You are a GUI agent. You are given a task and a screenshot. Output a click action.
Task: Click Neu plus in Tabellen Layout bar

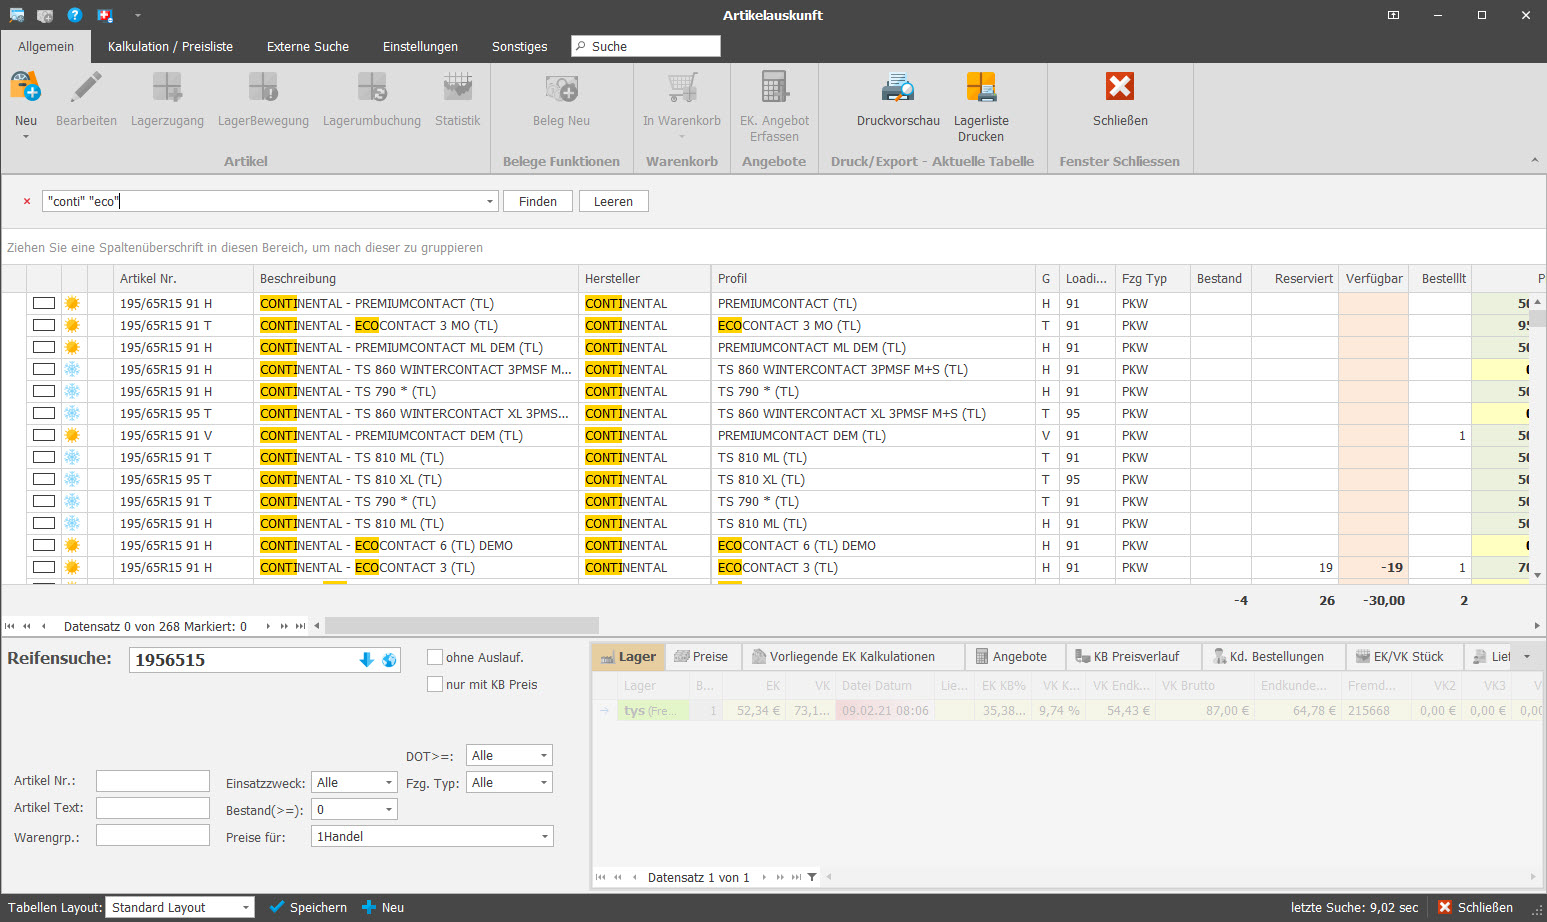369,907
